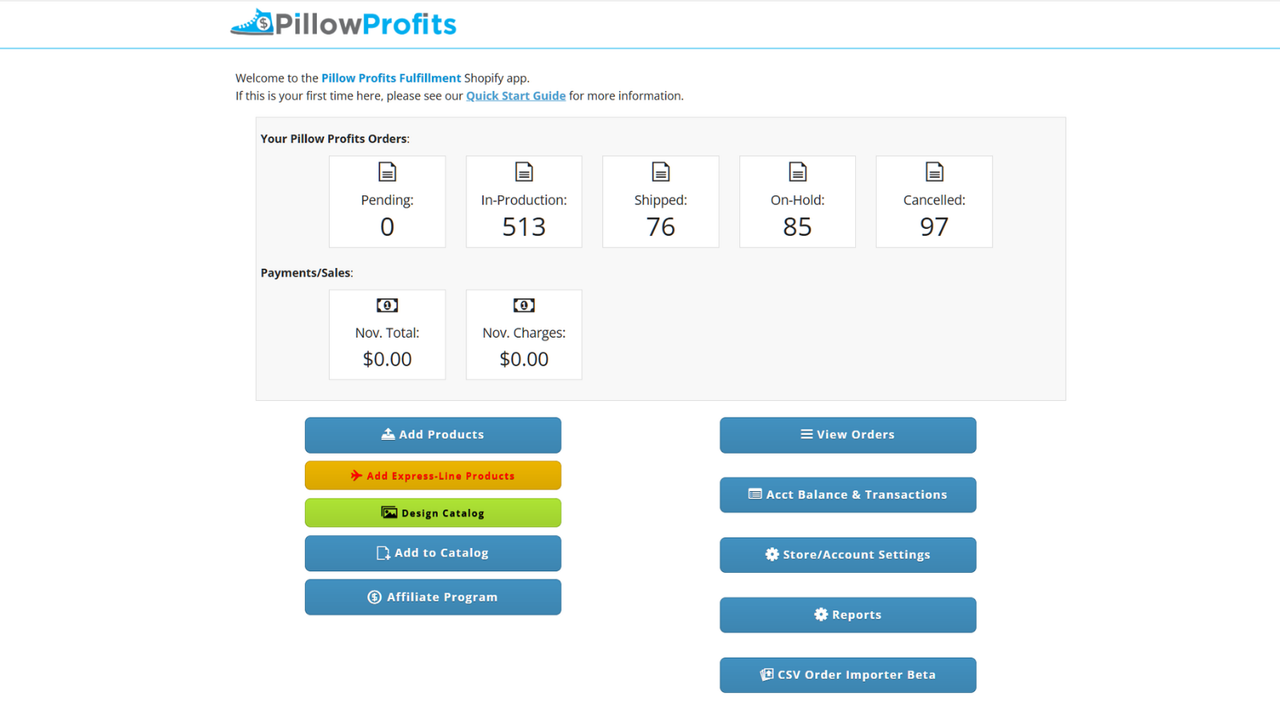Click the In-Production document icon

(524, 172)
